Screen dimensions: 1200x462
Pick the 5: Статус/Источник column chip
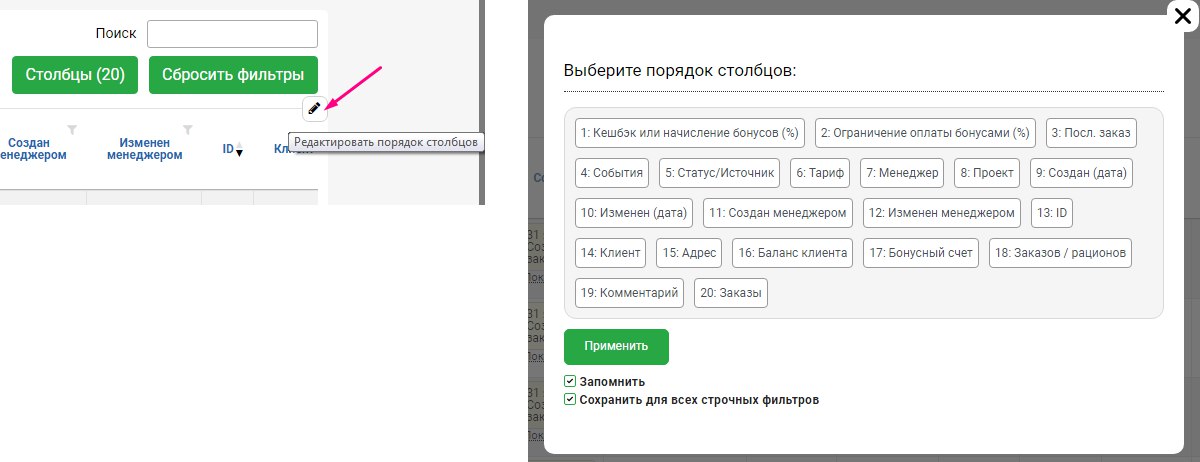click(719, 173)
